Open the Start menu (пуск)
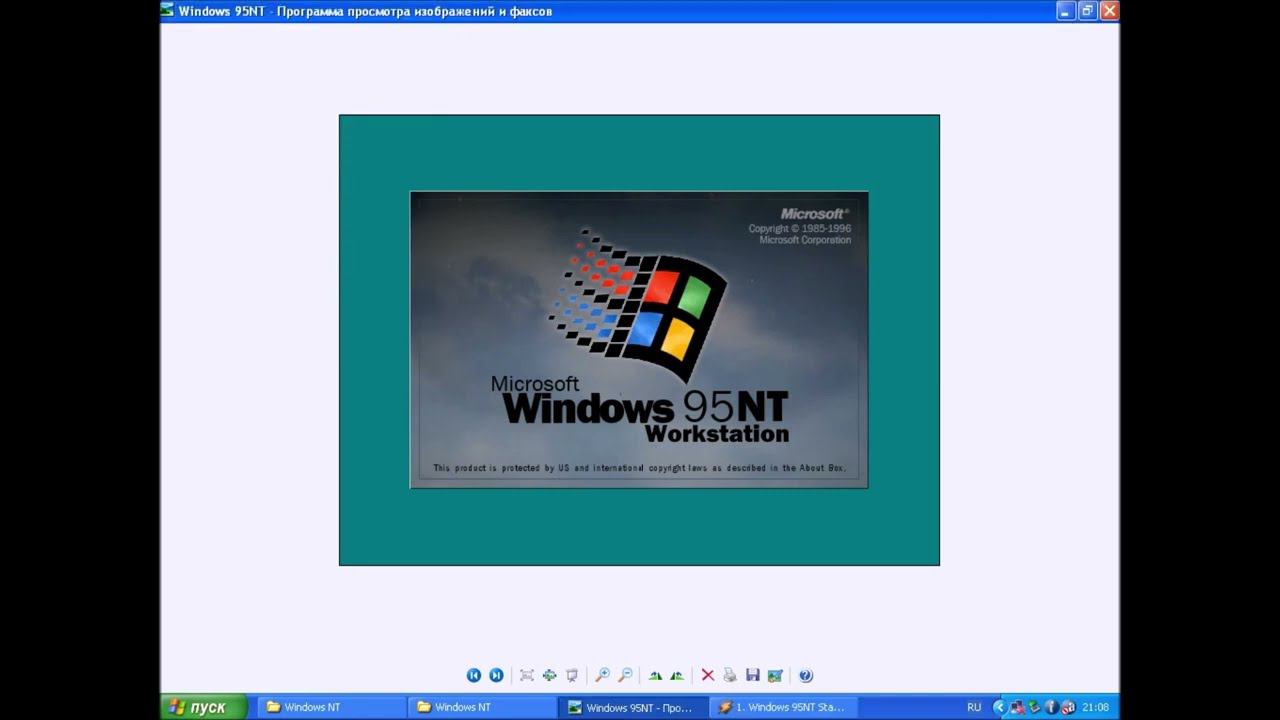Image resolution: width=1280 pixels, height=720 pixels. (204, 707)
